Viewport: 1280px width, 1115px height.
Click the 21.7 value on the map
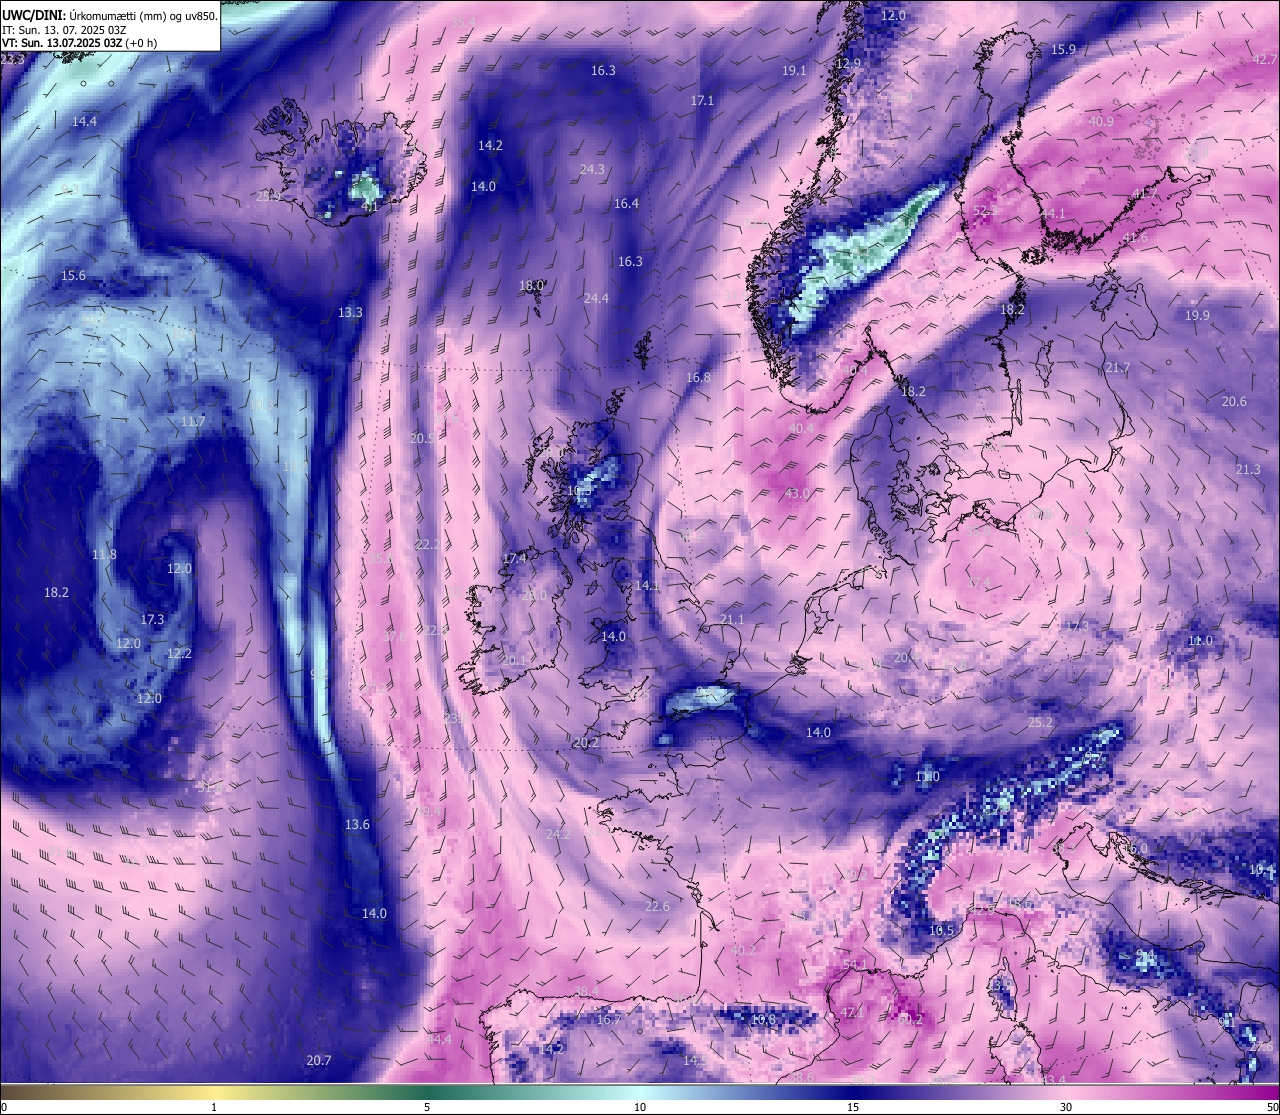(x=1117, y=367)
